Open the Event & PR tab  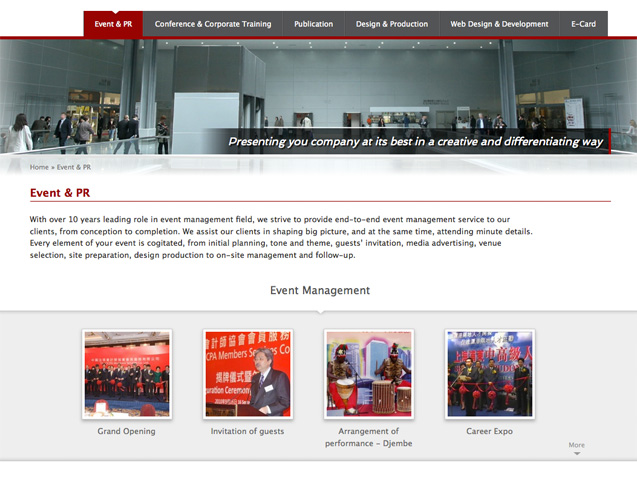[x=113, y=24]
